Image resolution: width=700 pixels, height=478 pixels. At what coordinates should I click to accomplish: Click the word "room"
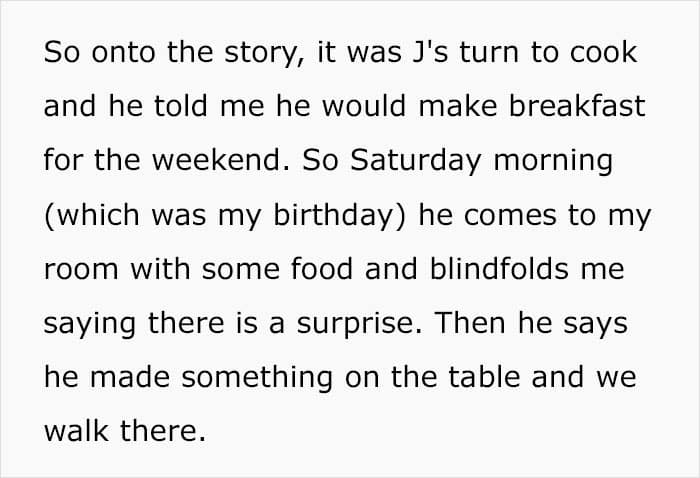point(81,270)
